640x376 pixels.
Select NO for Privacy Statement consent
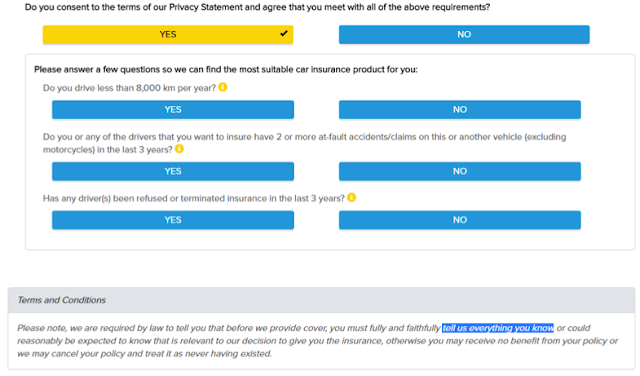tap(464, 34)
